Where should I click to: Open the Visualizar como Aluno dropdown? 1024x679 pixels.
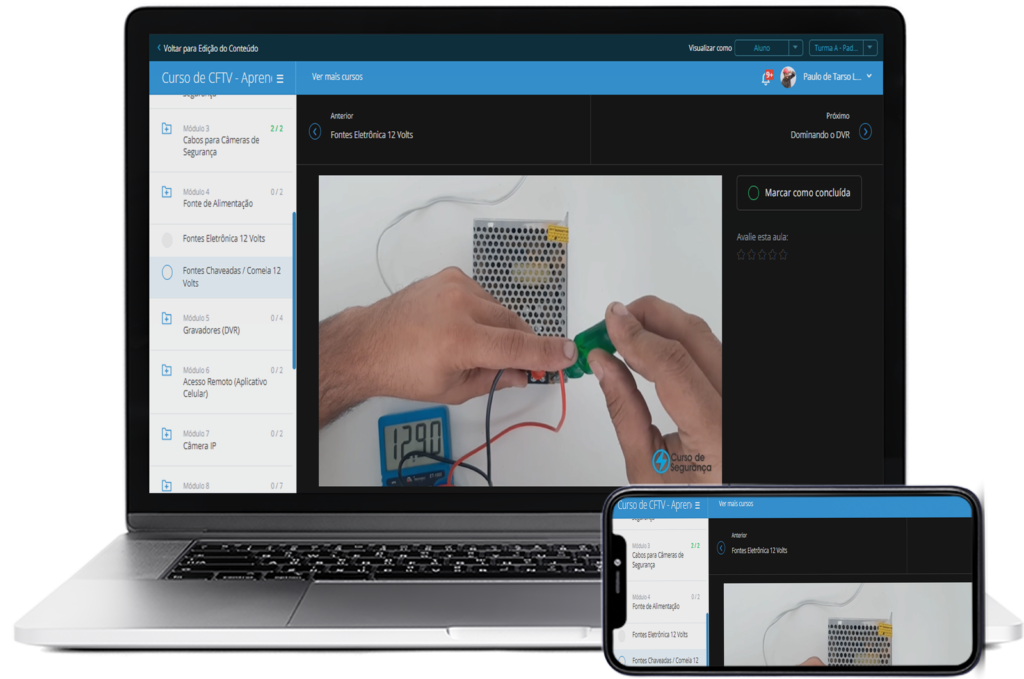click(x=768, y=47)
